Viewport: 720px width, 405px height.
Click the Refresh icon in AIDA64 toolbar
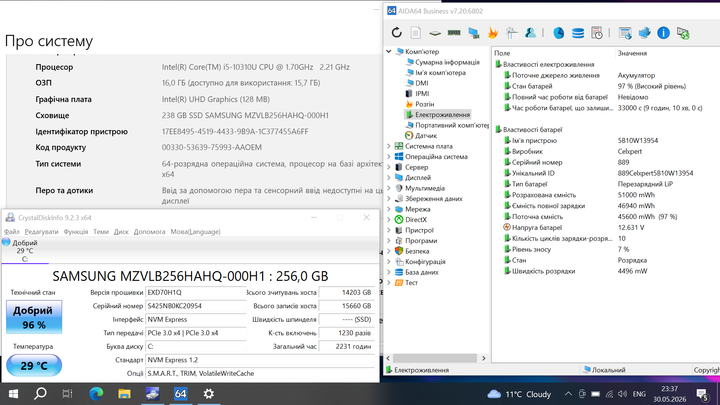(x=397, y=33)
